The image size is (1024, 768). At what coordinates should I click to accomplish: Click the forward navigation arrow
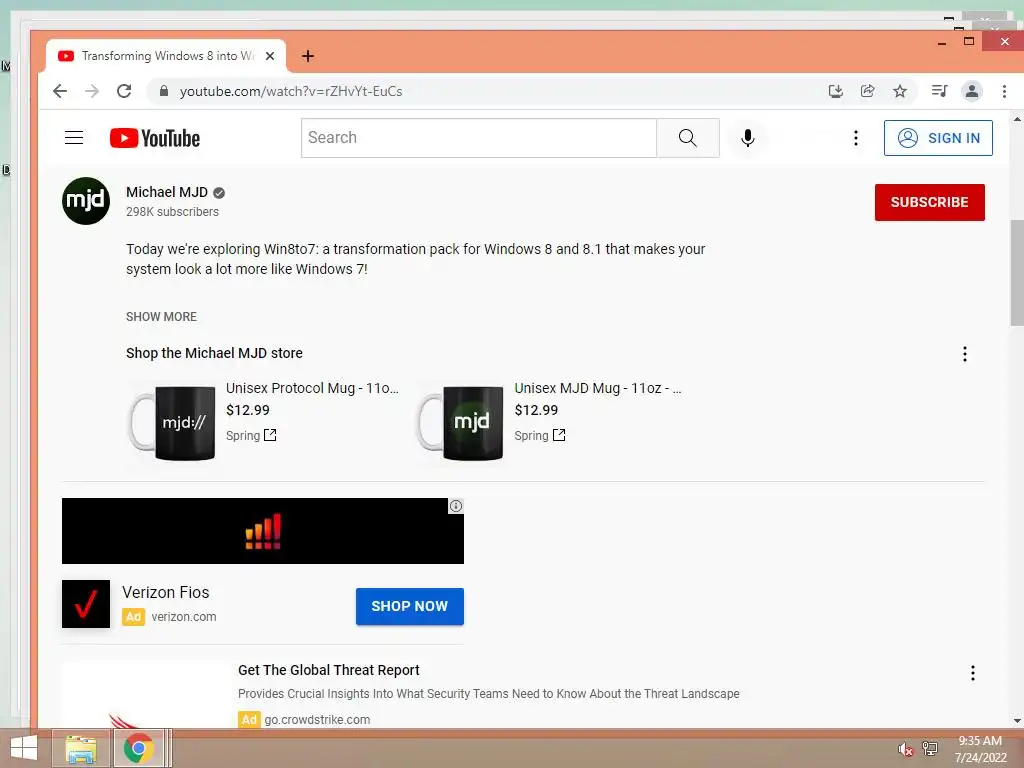pos(92,91)
